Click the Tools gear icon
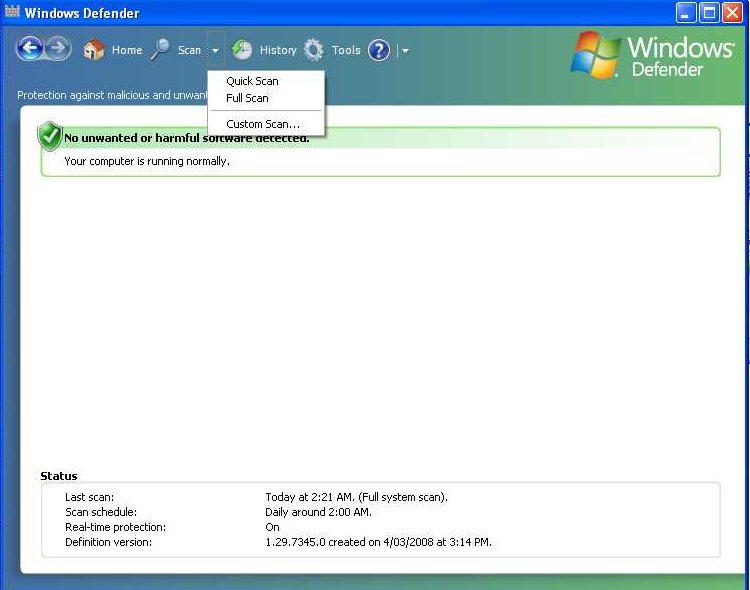 tap(314, 50)
